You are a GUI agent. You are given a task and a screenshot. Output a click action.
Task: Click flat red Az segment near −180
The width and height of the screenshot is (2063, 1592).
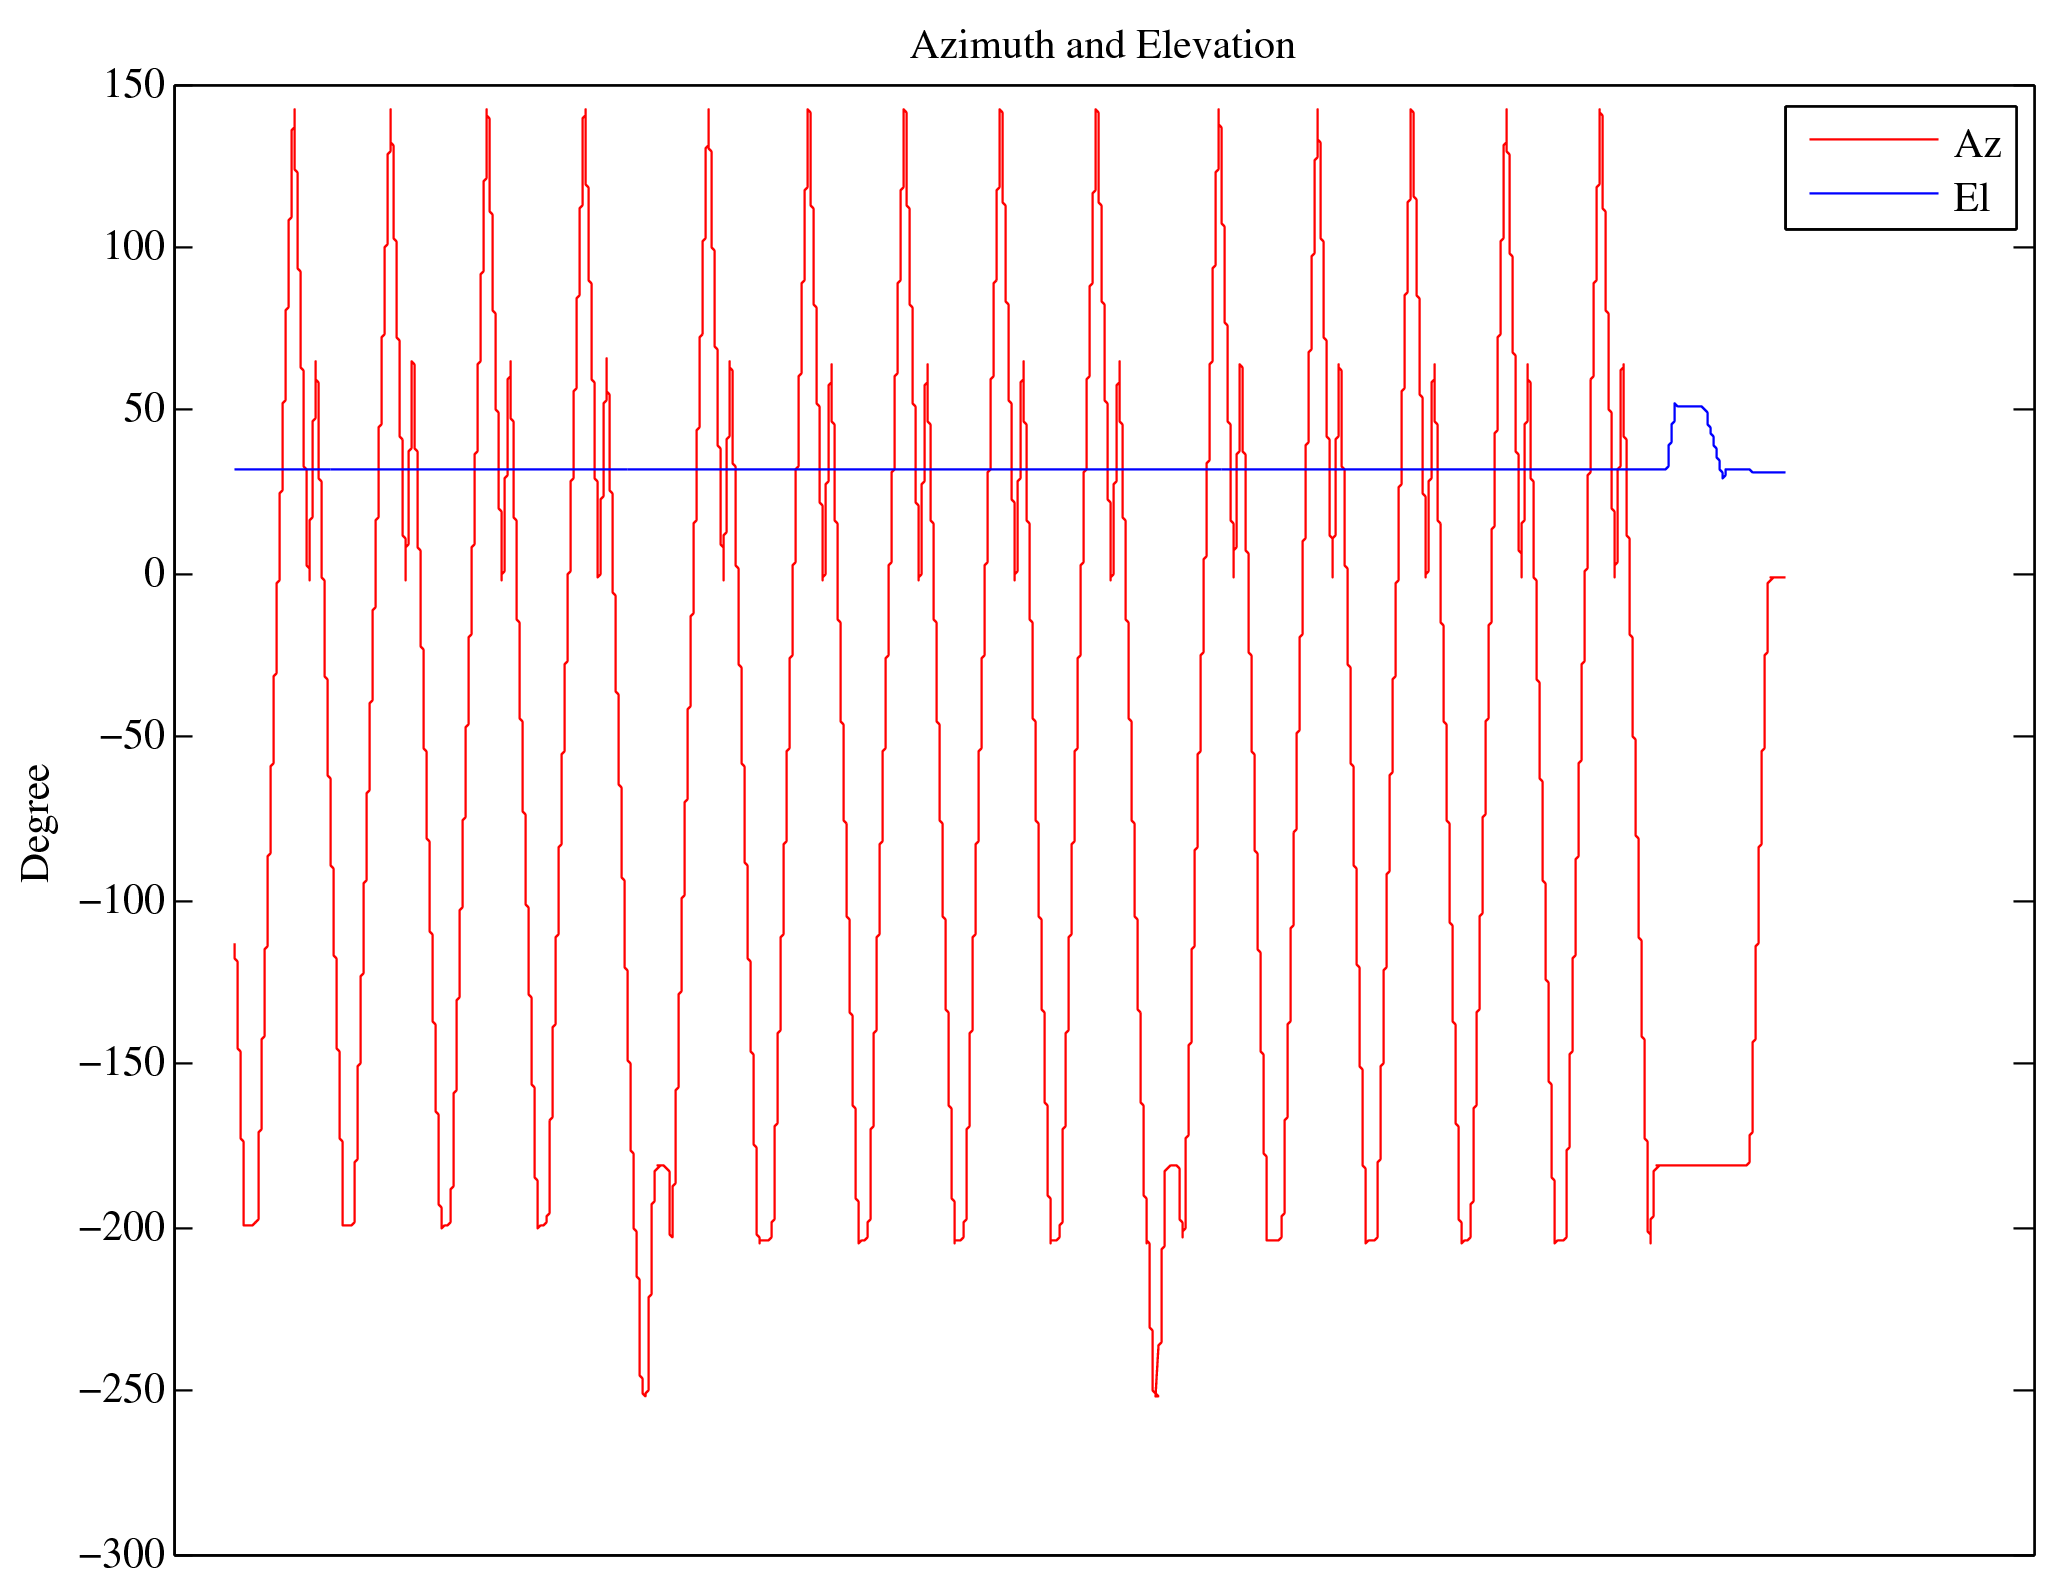[1700, 1165]
